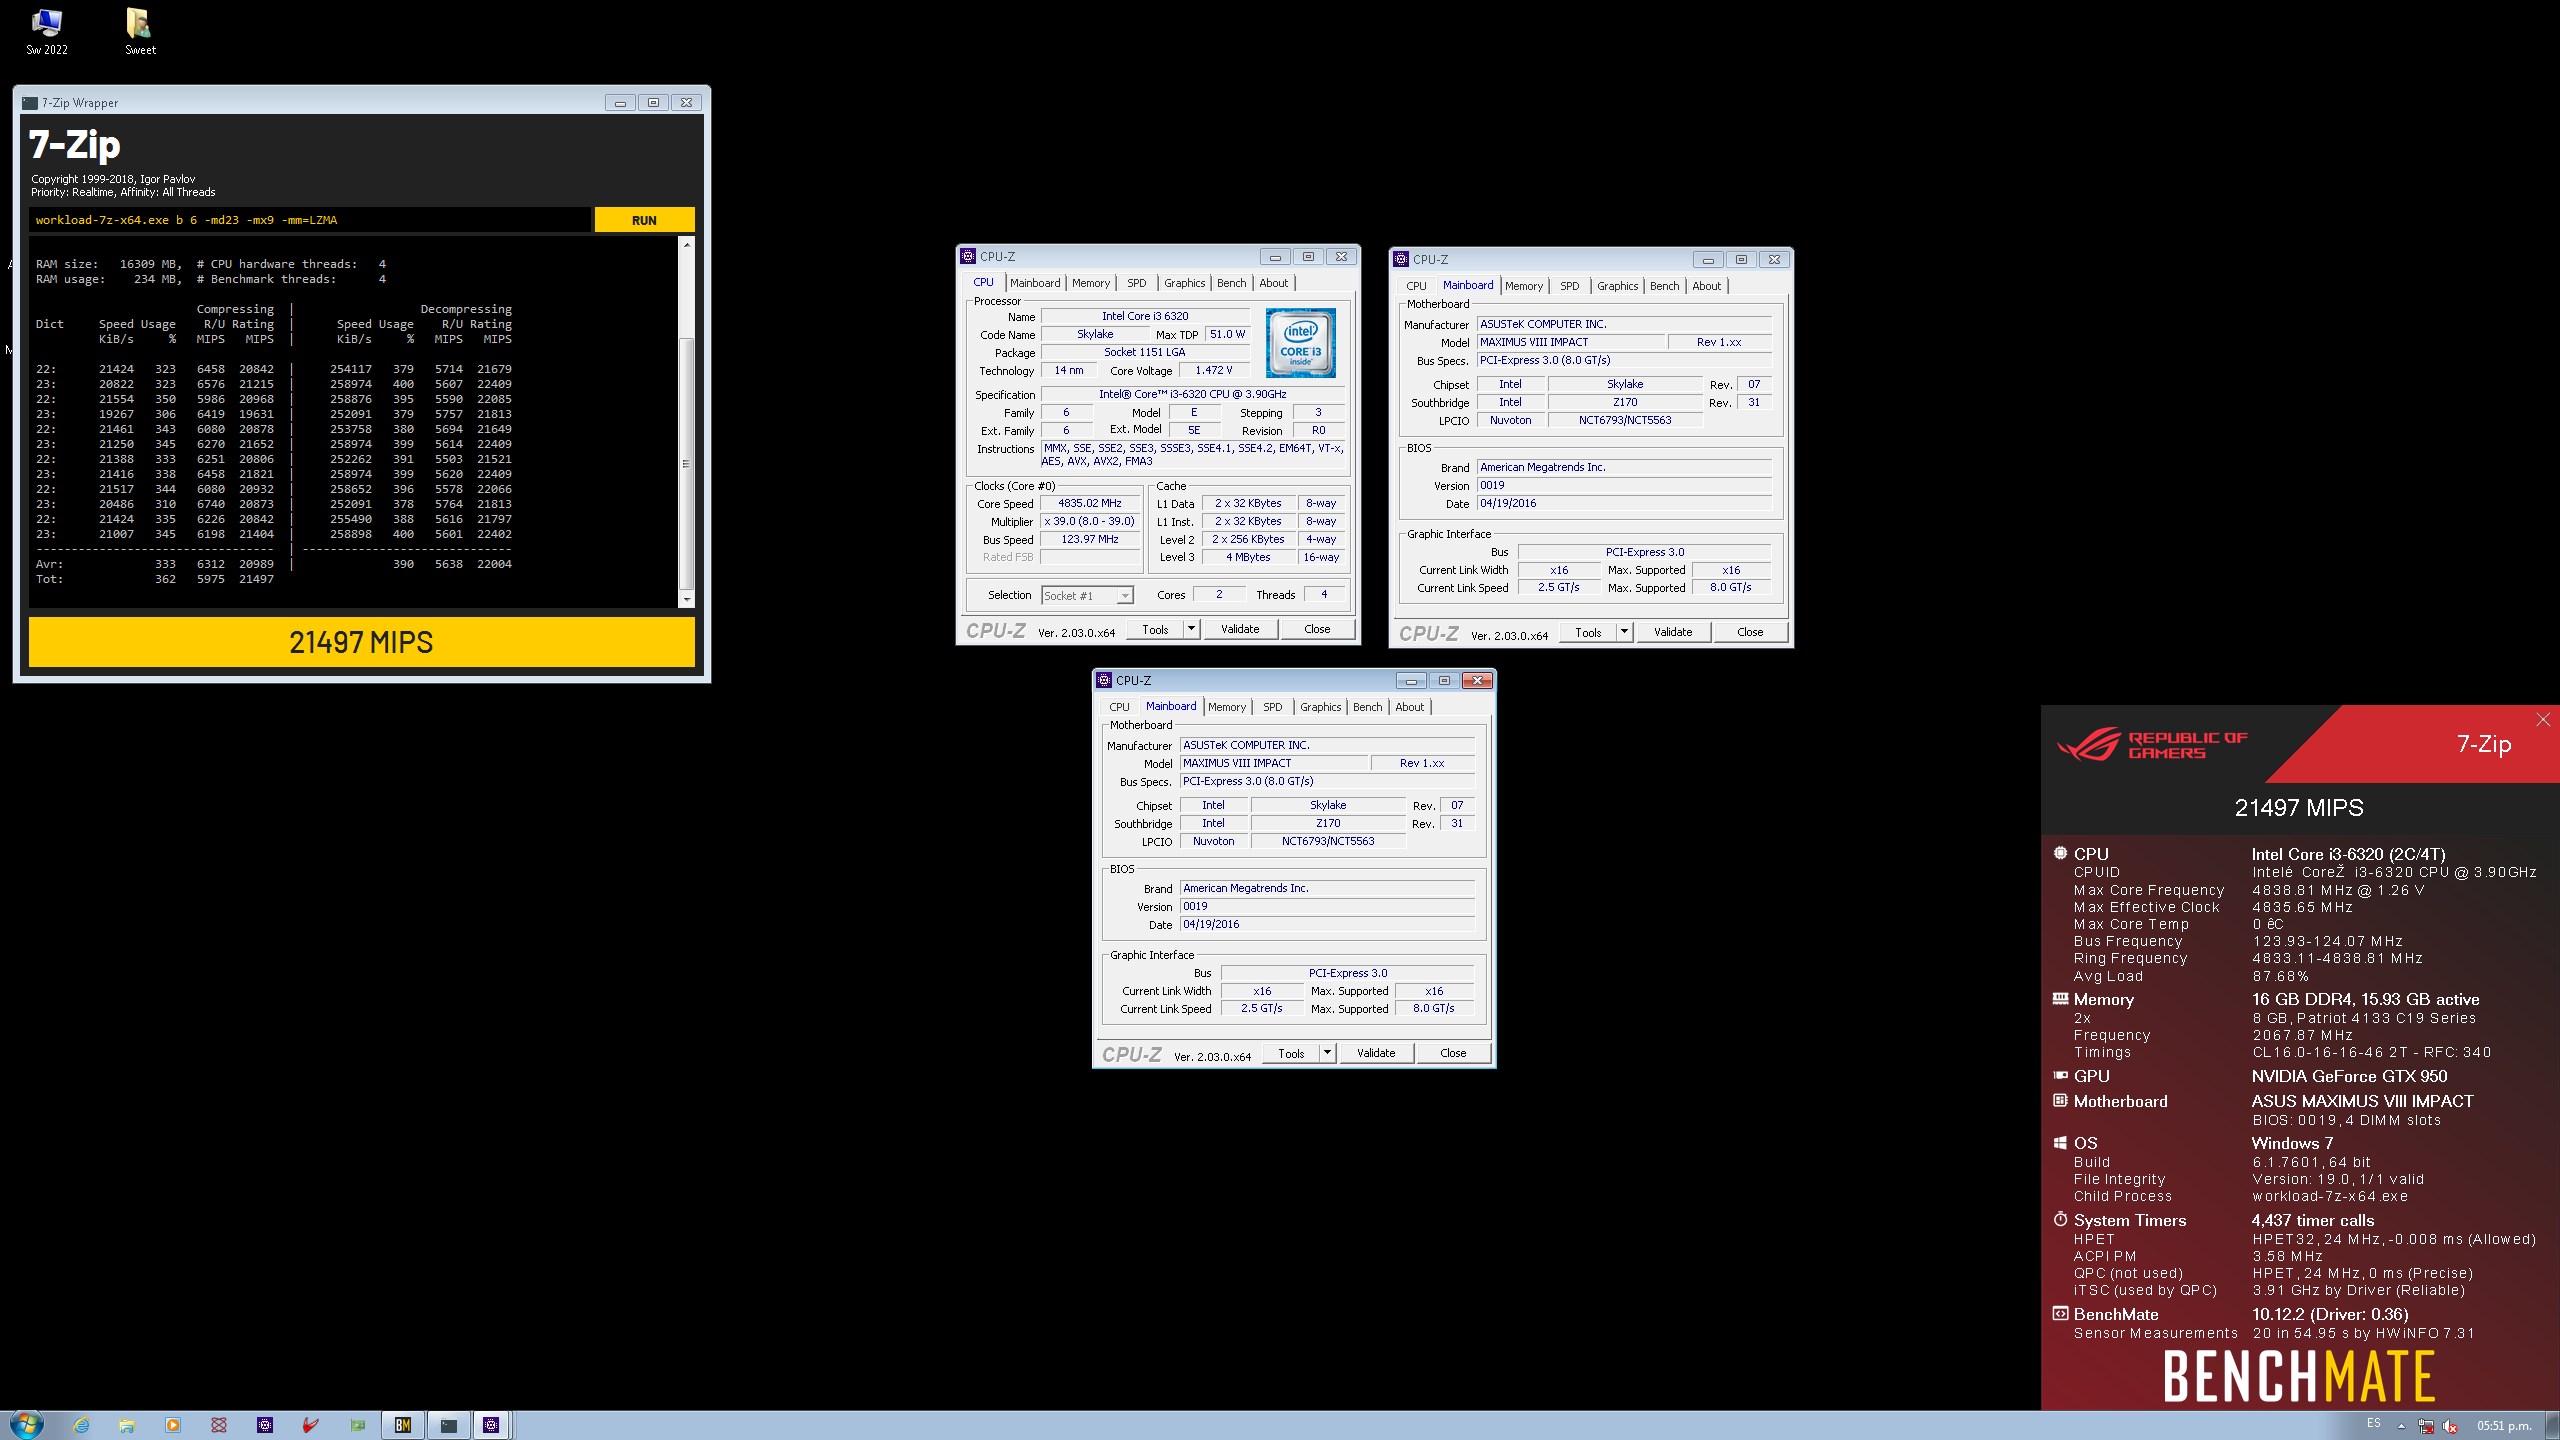Click Tools in the active CPU-Z window
The width and height of the screenshot is (2560, 1440).
click(x=1291, y=1053)
